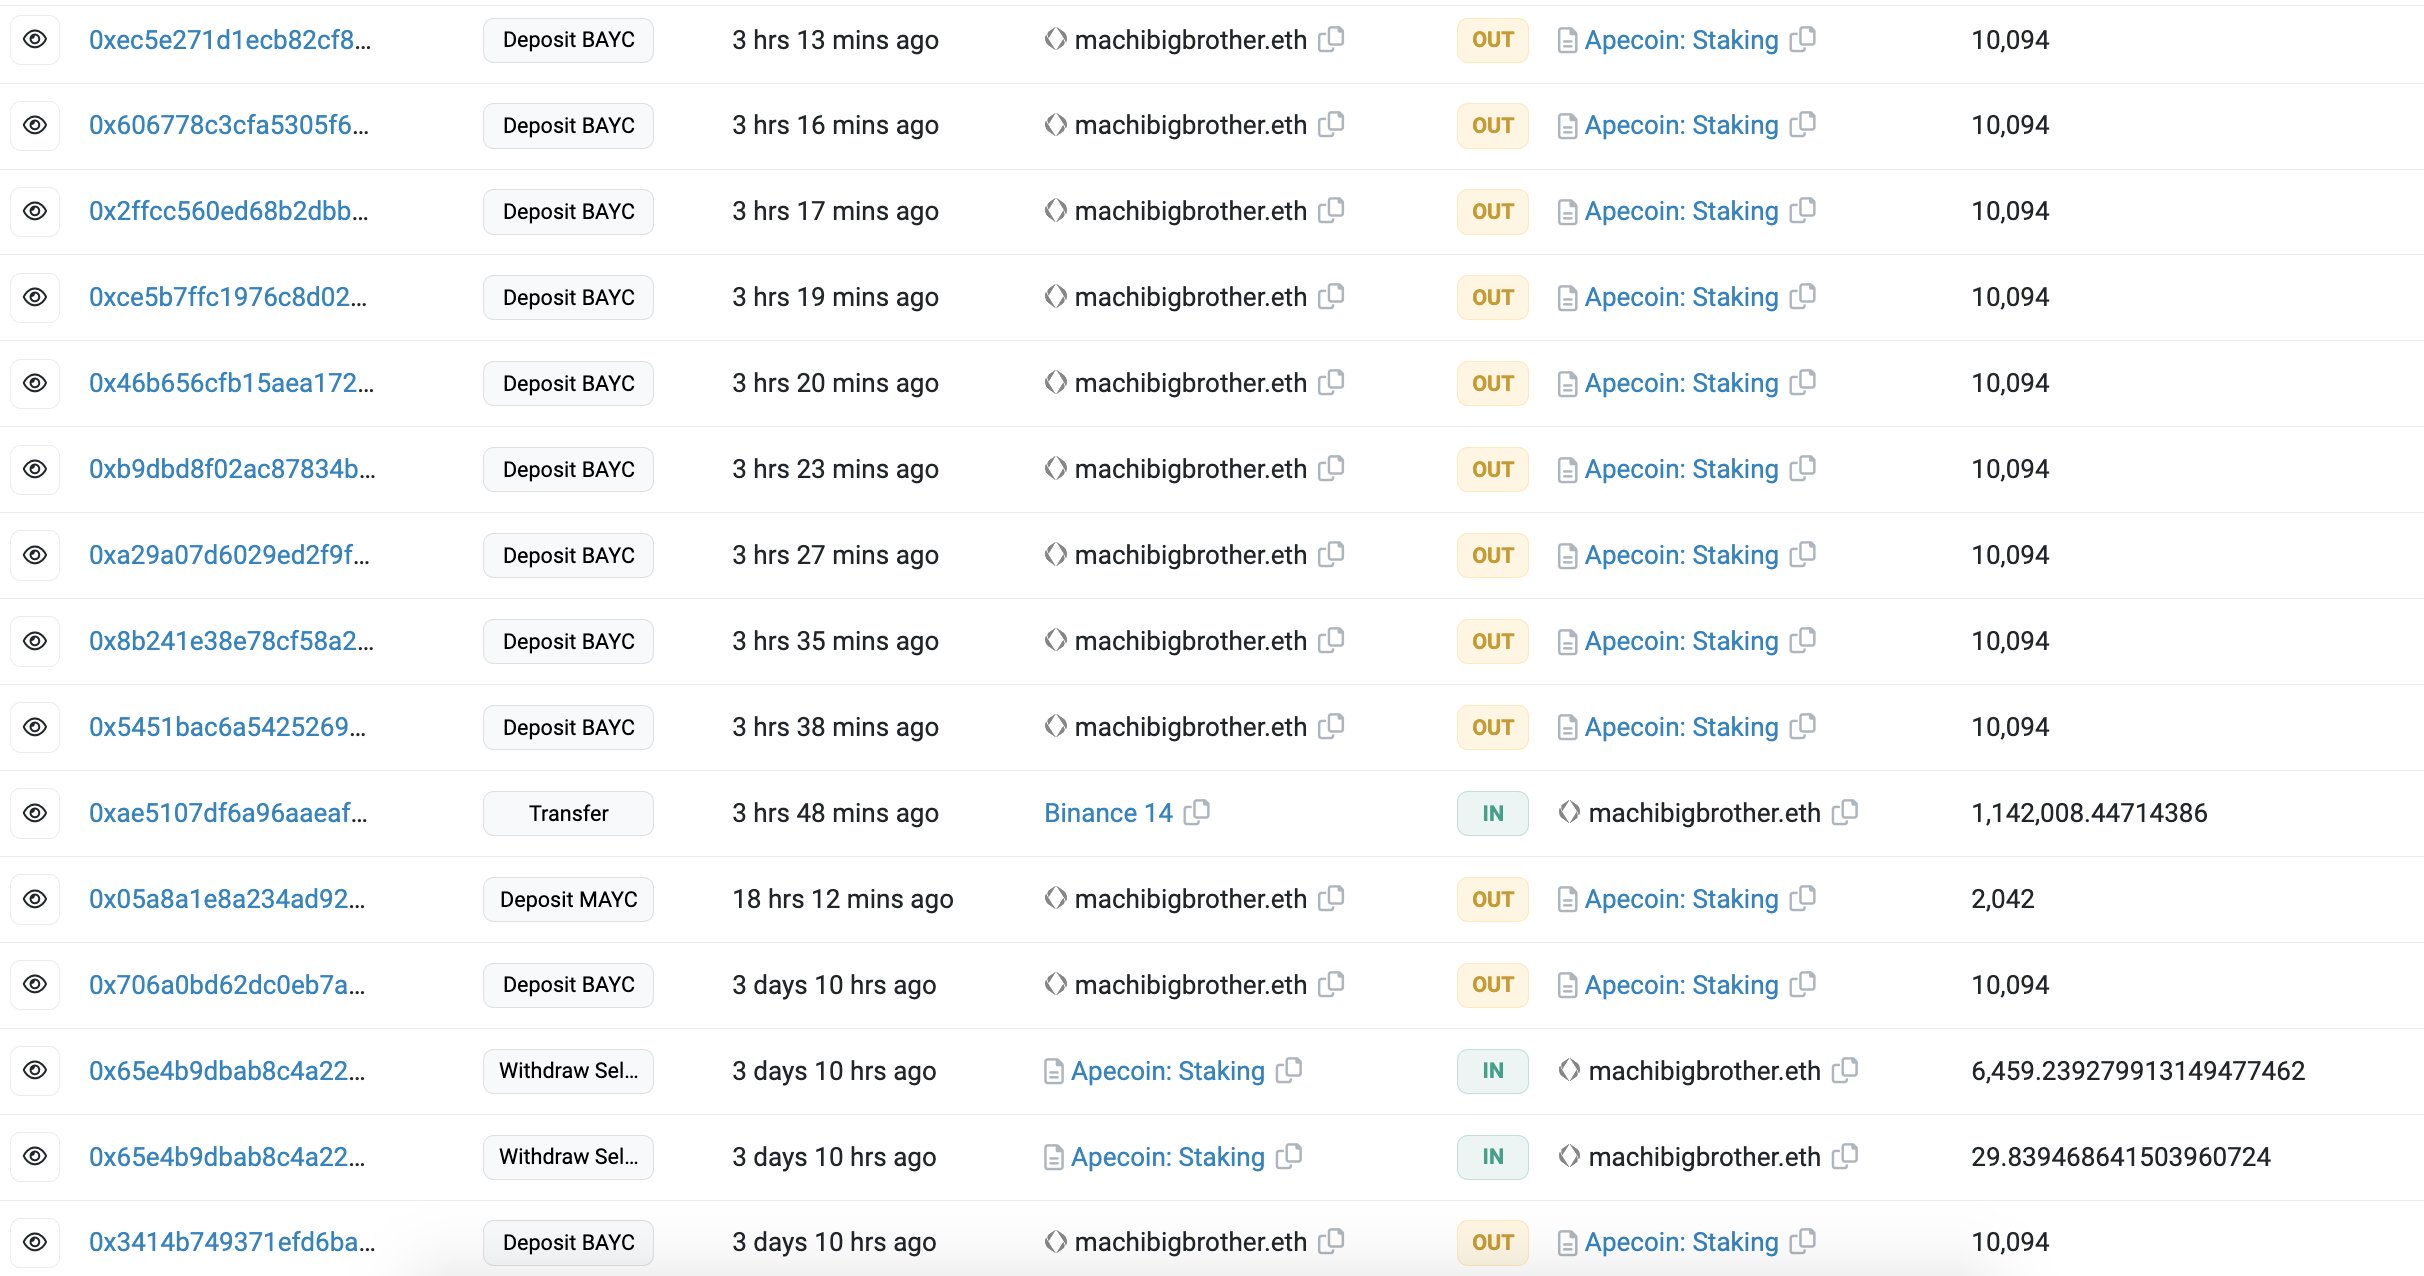
Task: Copy machibigbrother.eth address in 3 hrs 13 mins row
Action: point(1331,39)
